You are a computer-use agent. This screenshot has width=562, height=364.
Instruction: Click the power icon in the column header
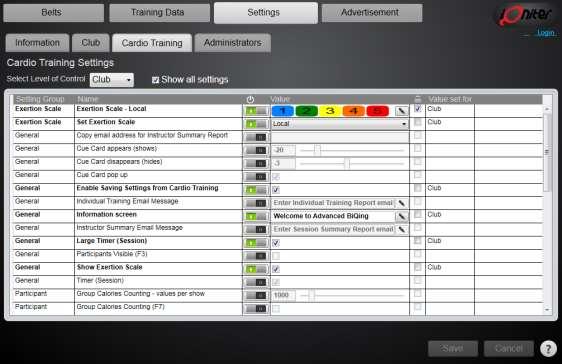click(x=250, y=99)
